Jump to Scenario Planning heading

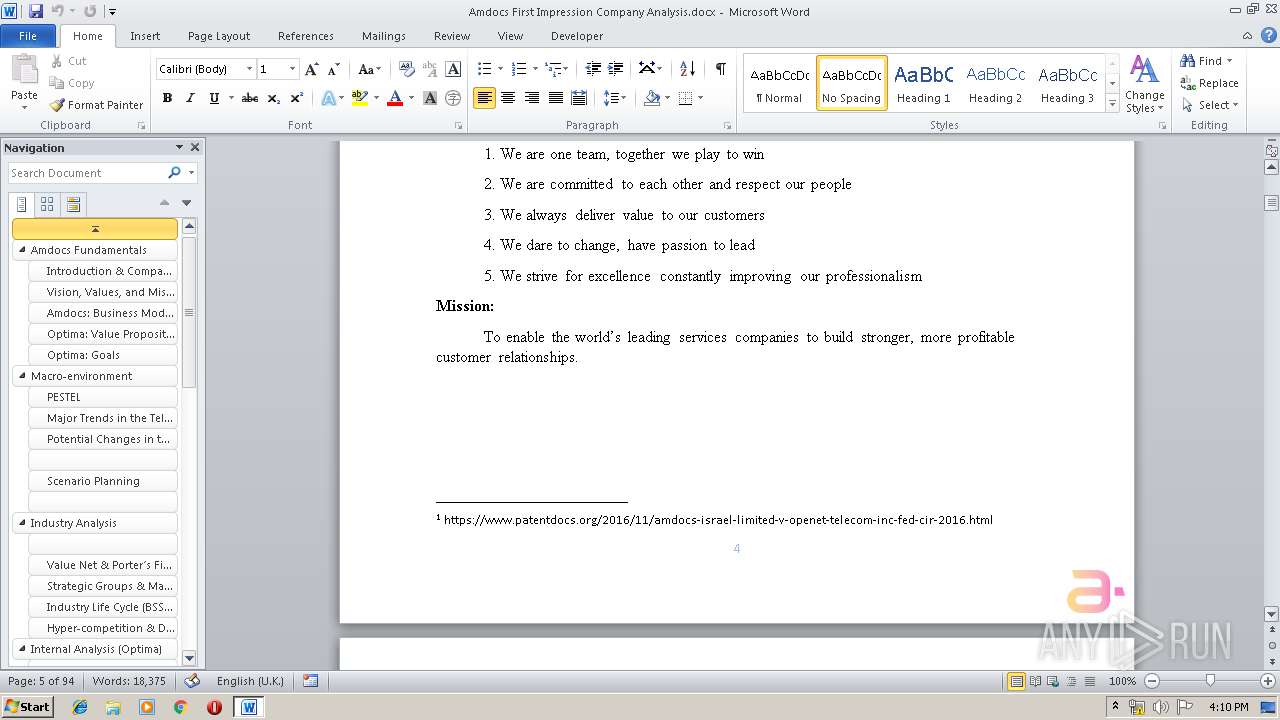point(103,481)
